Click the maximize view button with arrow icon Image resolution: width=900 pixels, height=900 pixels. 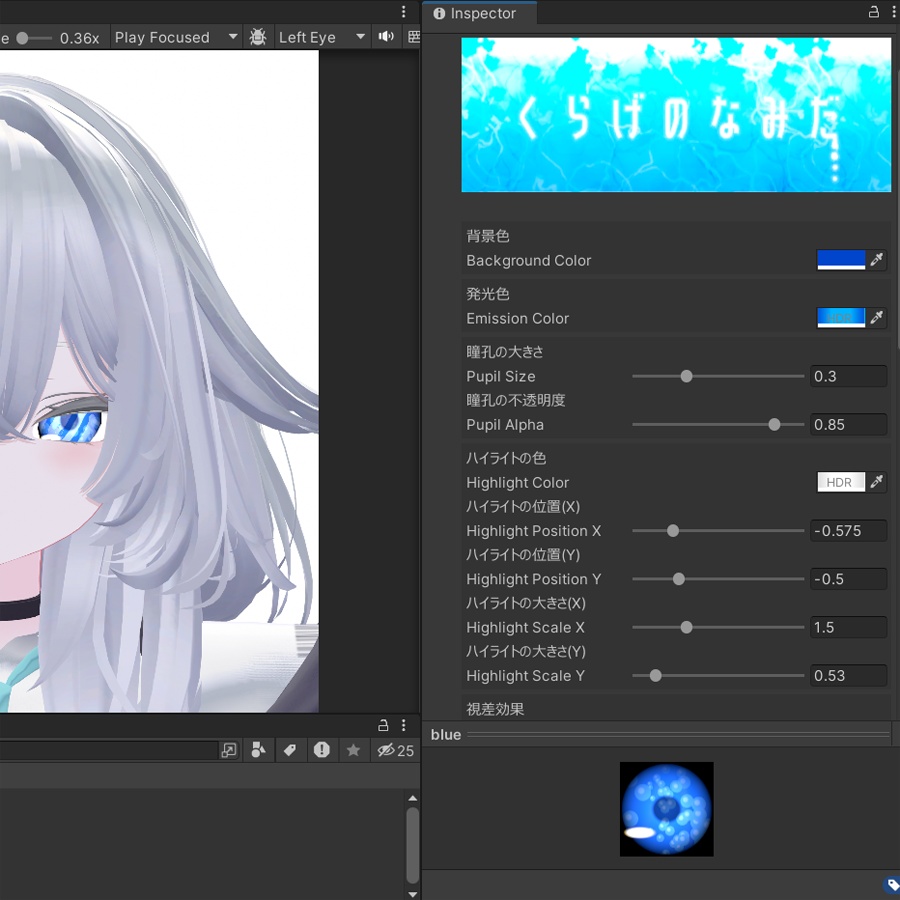coord(229,751)
